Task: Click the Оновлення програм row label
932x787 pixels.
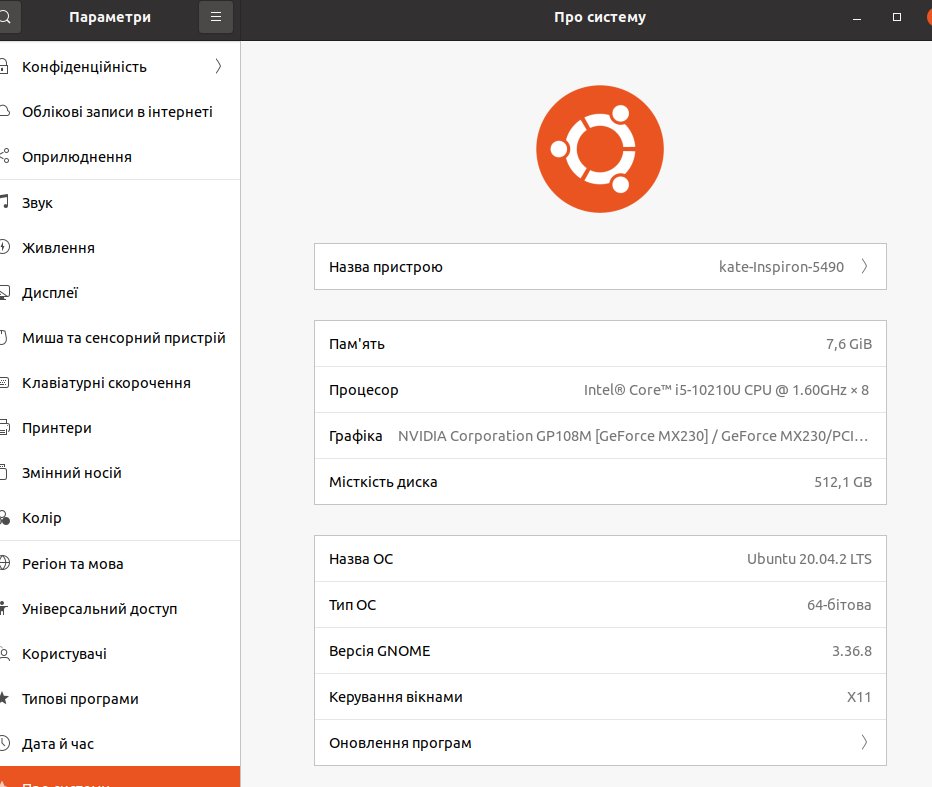Action: [x=400, y=743]
